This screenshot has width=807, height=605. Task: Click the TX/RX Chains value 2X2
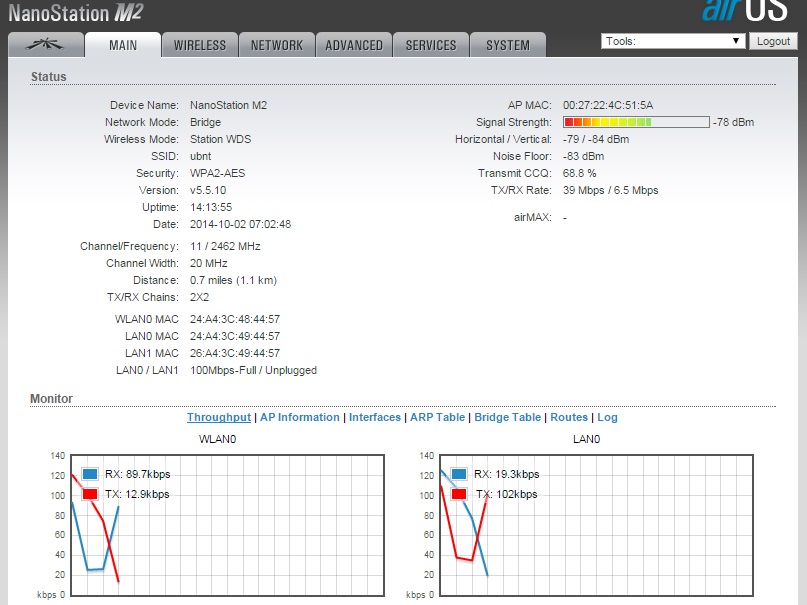click(x=199, y=297)
